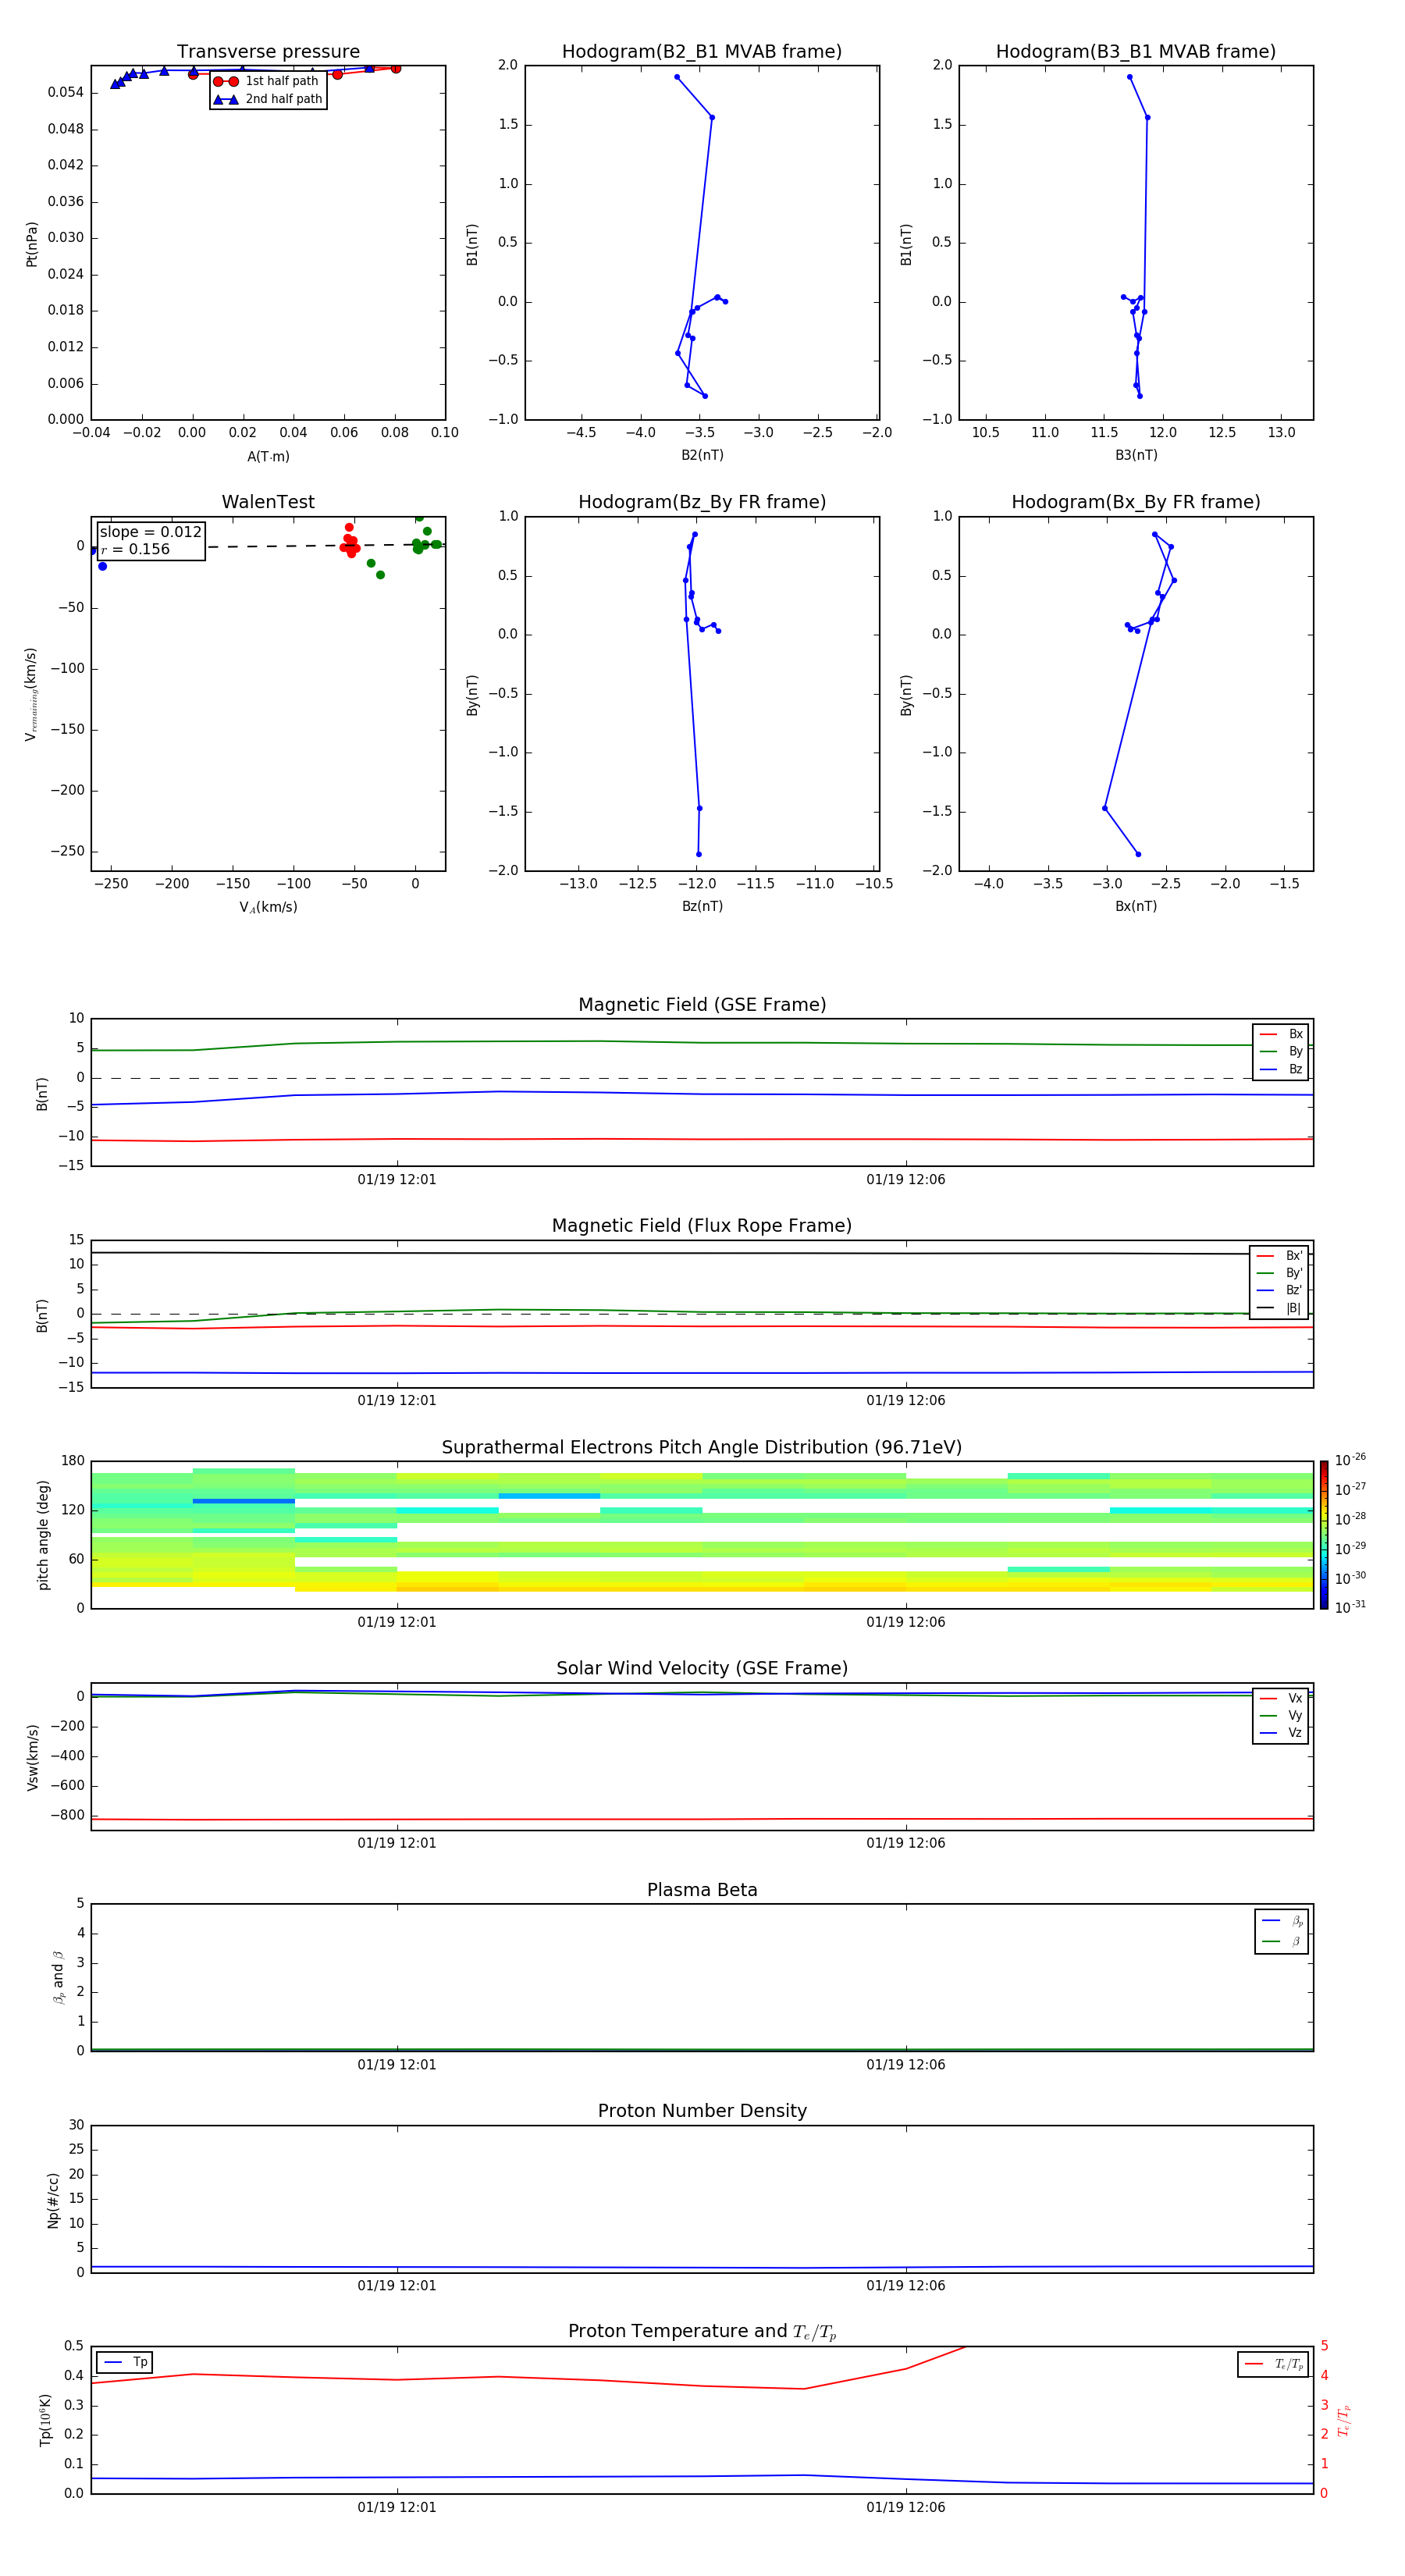Click 'Hodogram(Bx_By FR frame)' title

(1136, 502)
